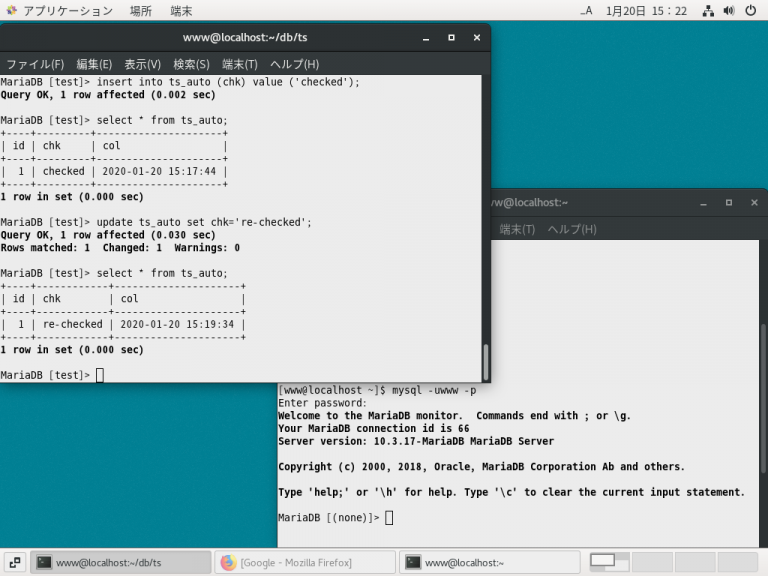Click the 'checked' cell in first result
This screenshot has height=576, width=768.
(64, 171)
